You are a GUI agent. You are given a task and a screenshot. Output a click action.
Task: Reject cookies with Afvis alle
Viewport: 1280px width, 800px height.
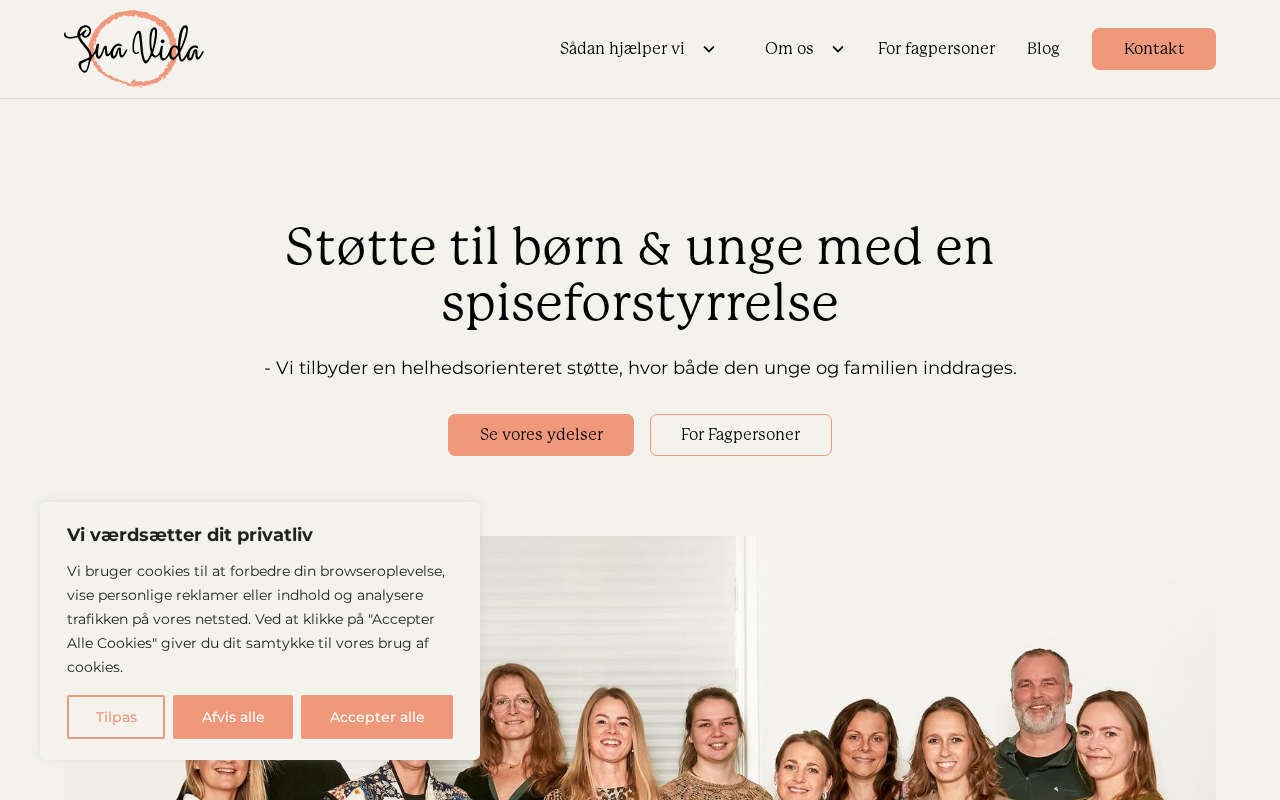(x=233, y=717)
